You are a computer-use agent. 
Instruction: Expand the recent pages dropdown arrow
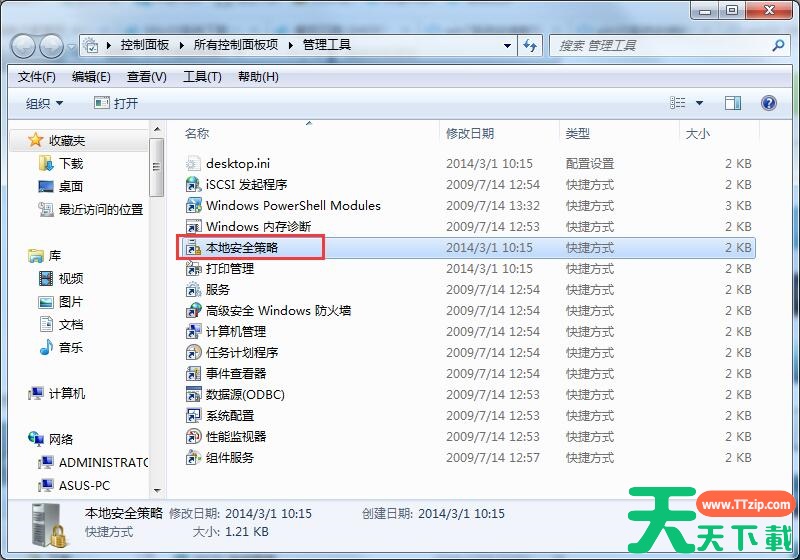pyautogui.click(x=71, y=47)
